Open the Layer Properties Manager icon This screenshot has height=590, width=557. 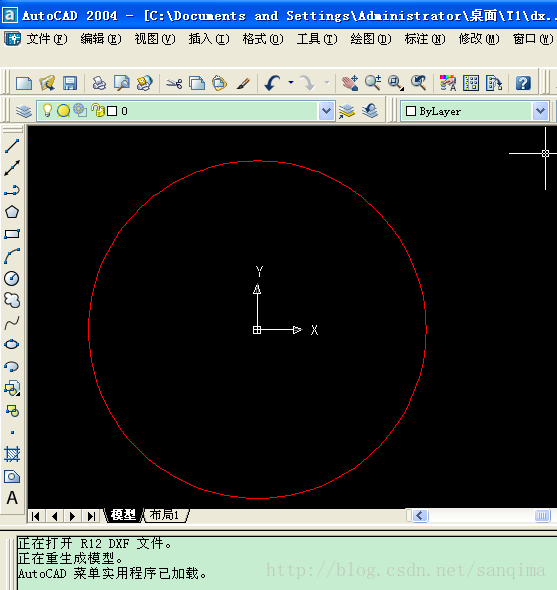pos(24,111)
